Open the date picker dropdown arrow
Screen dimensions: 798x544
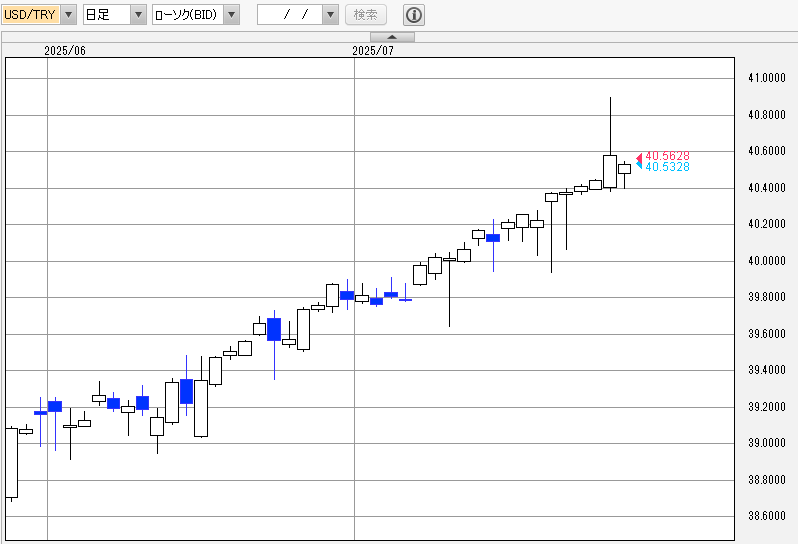click(330, 15)
